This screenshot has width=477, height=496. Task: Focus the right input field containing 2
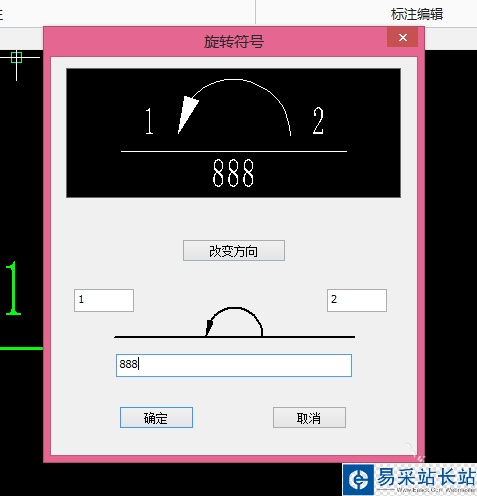click(357, 300)
